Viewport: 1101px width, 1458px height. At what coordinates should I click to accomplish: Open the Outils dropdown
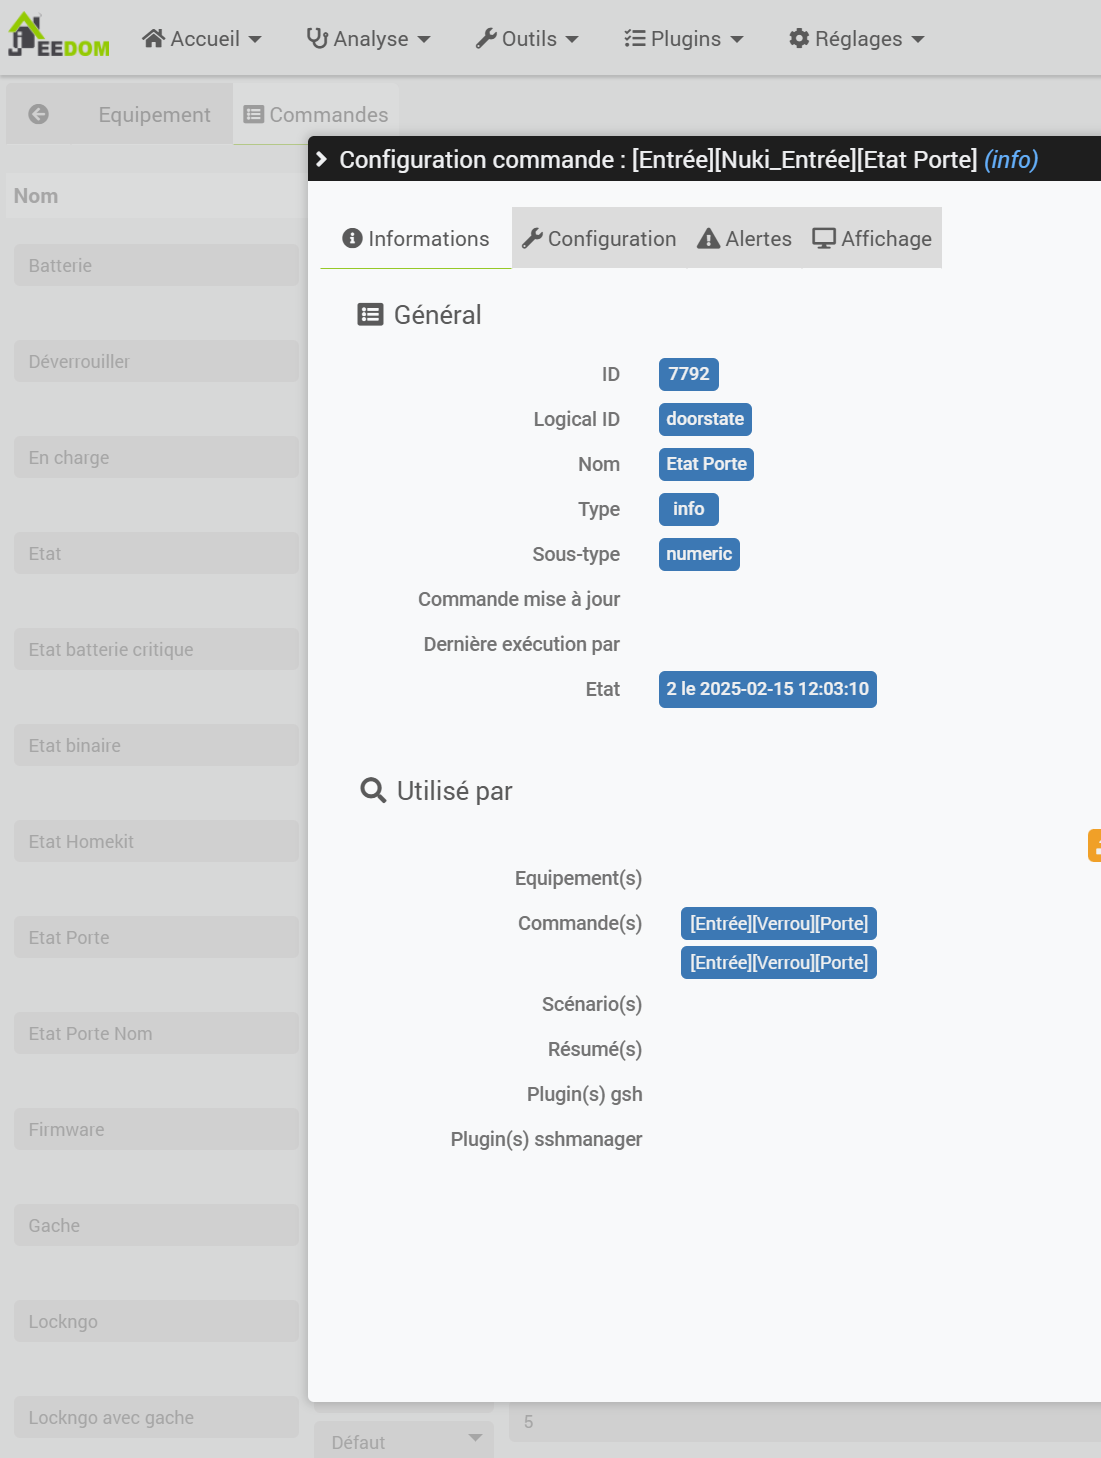[527, 39]
